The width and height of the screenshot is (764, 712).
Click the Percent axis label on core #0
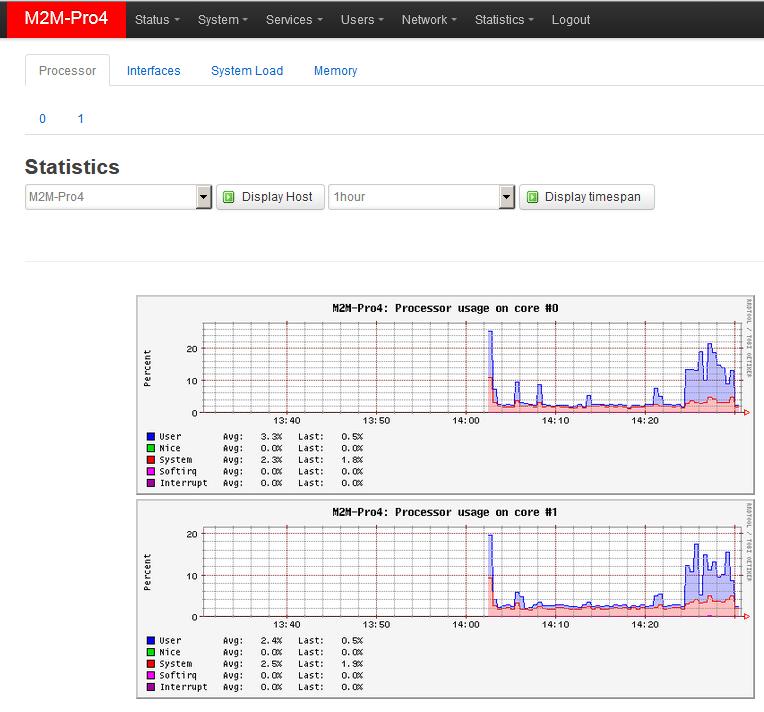pos(147,368)
